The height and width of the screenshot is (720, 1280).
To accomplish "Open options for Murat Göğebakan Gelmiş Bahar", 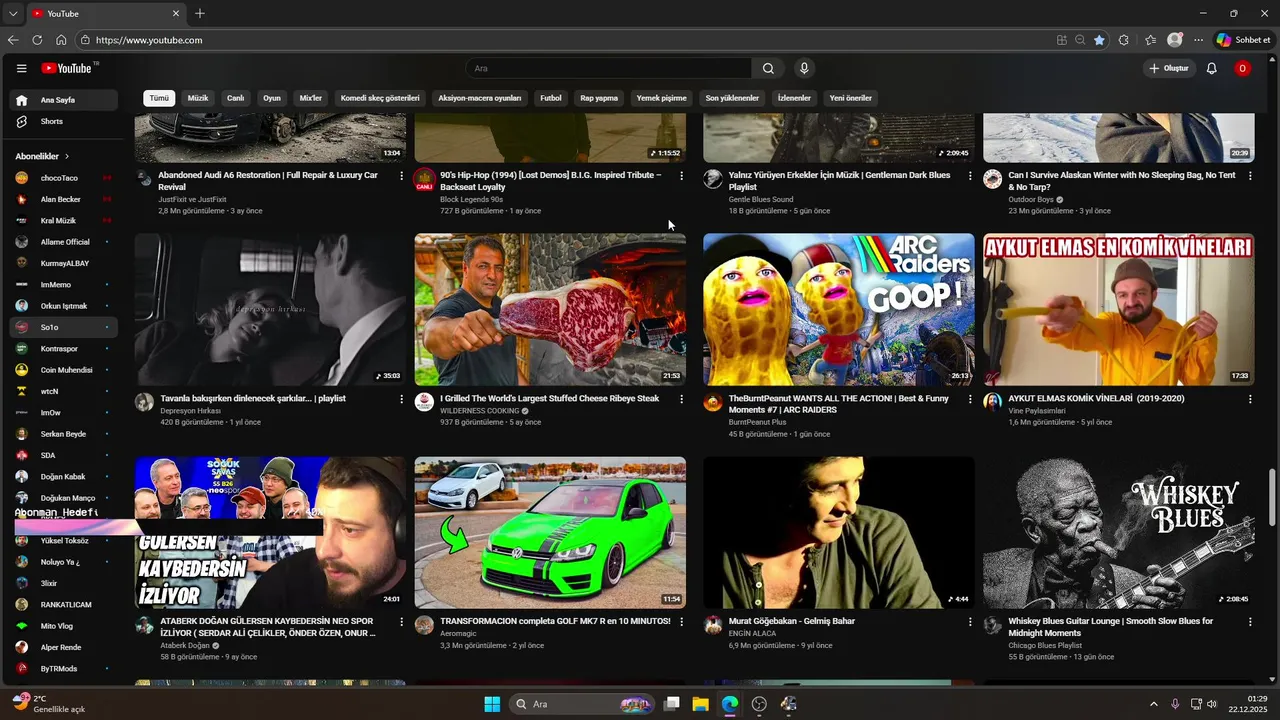I will click(x=970, y=622).
